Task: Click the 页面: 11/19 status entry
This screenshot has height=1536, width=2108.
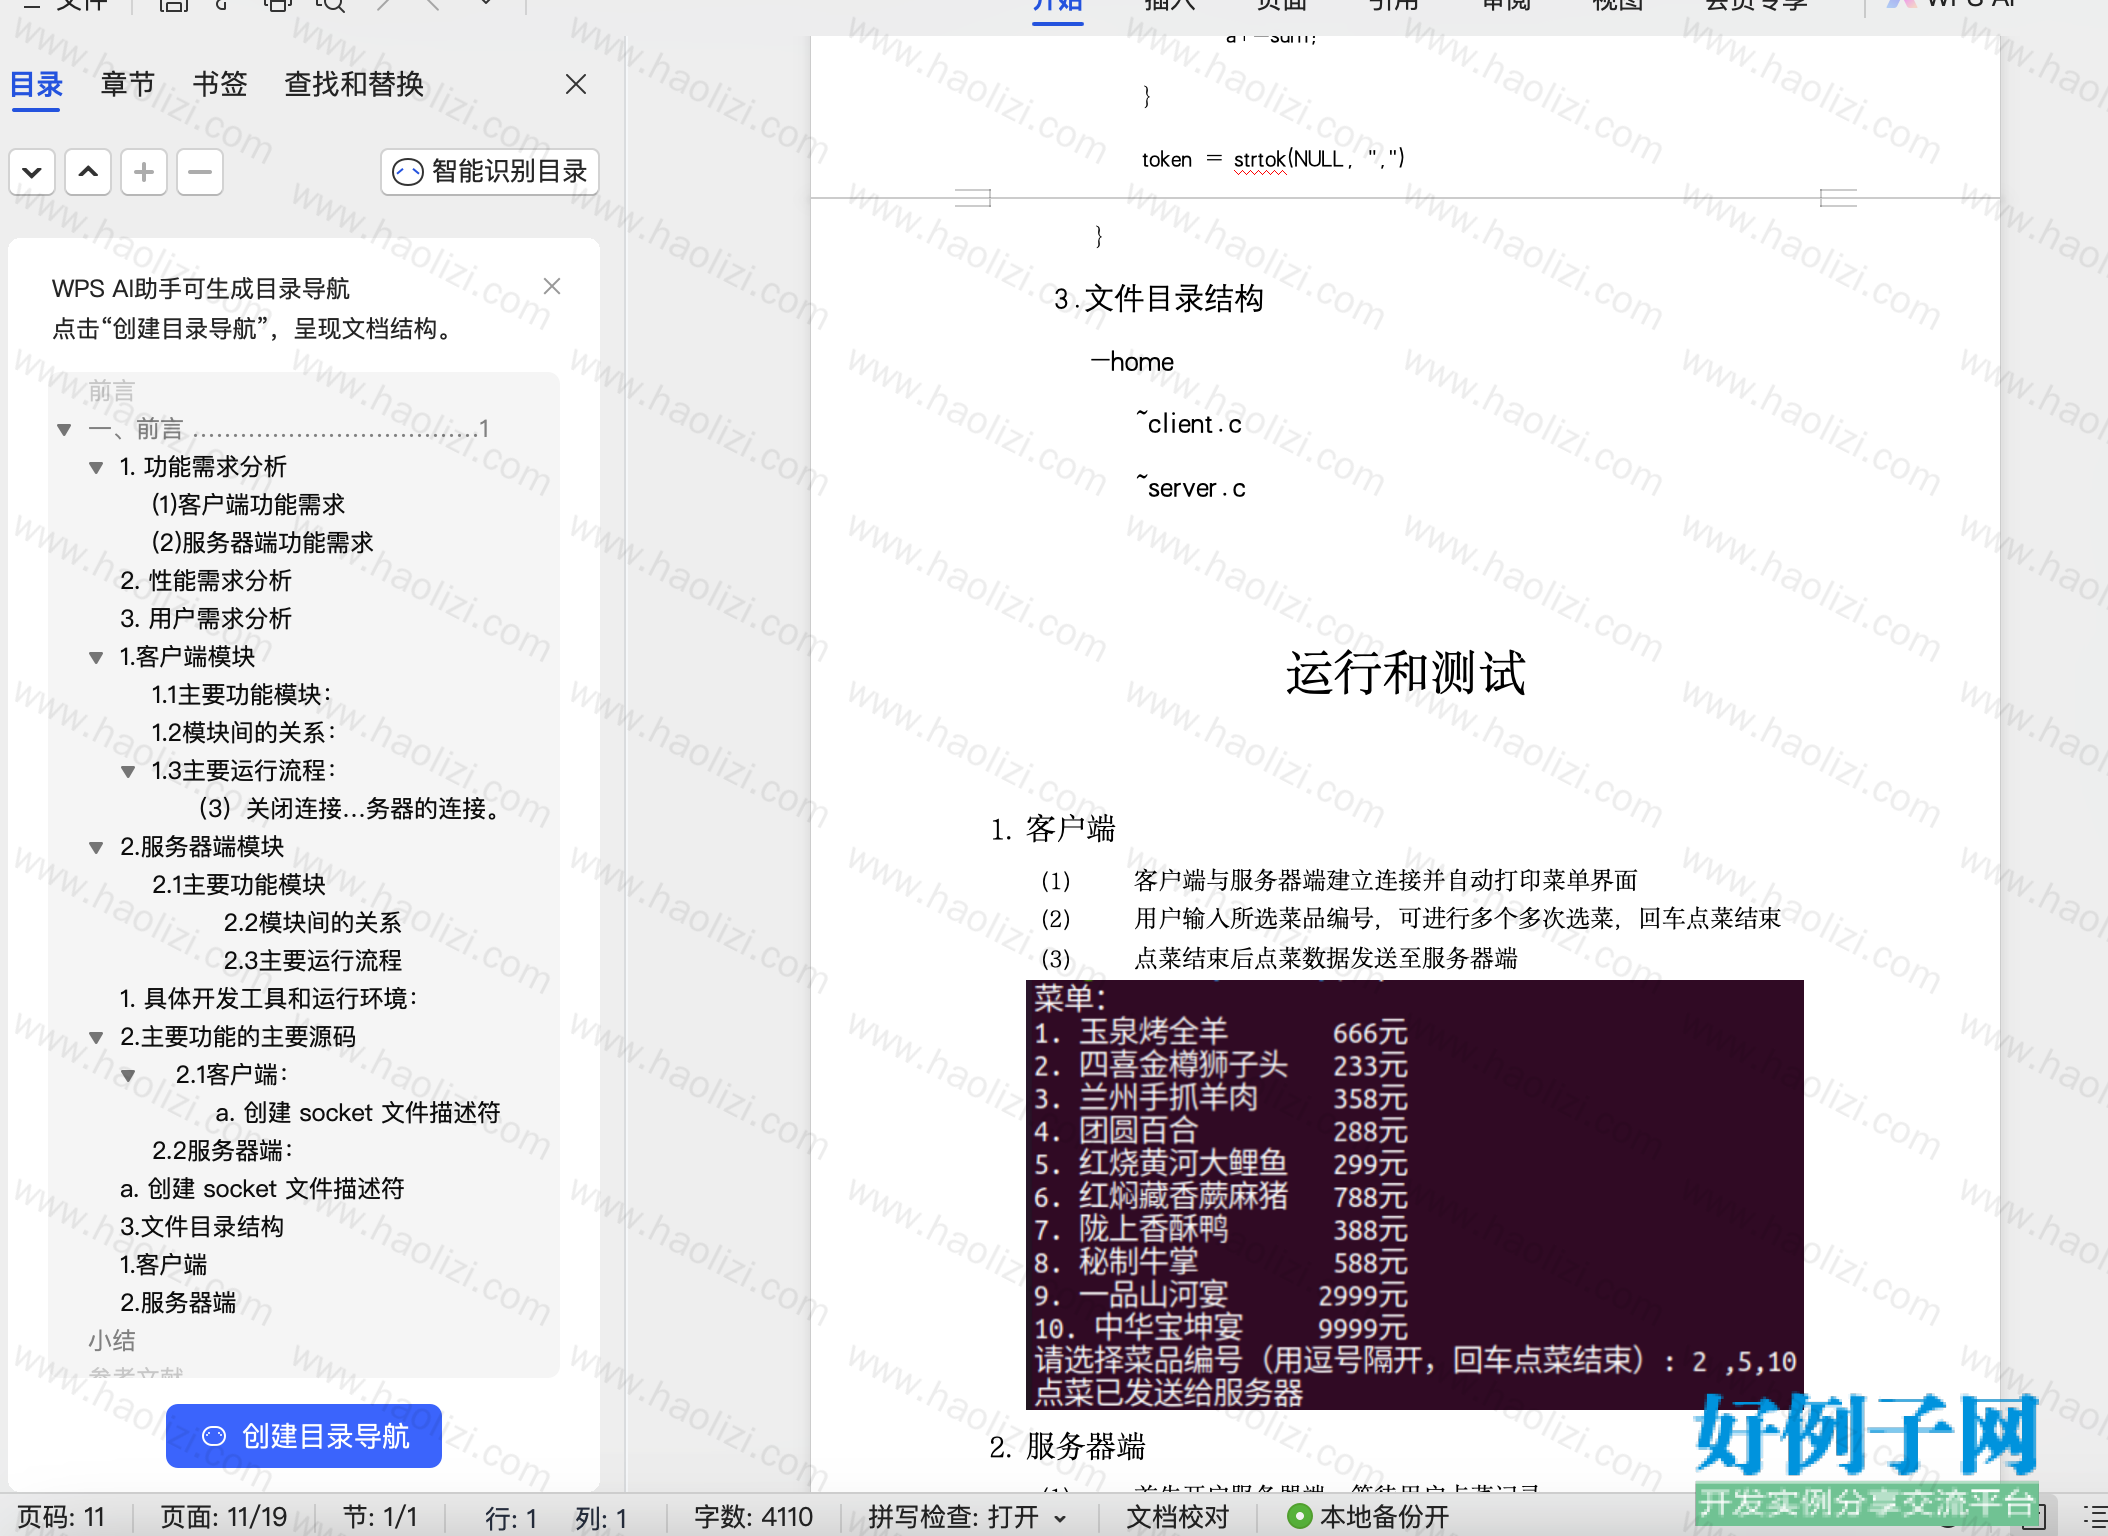Action: [224, 1517]
